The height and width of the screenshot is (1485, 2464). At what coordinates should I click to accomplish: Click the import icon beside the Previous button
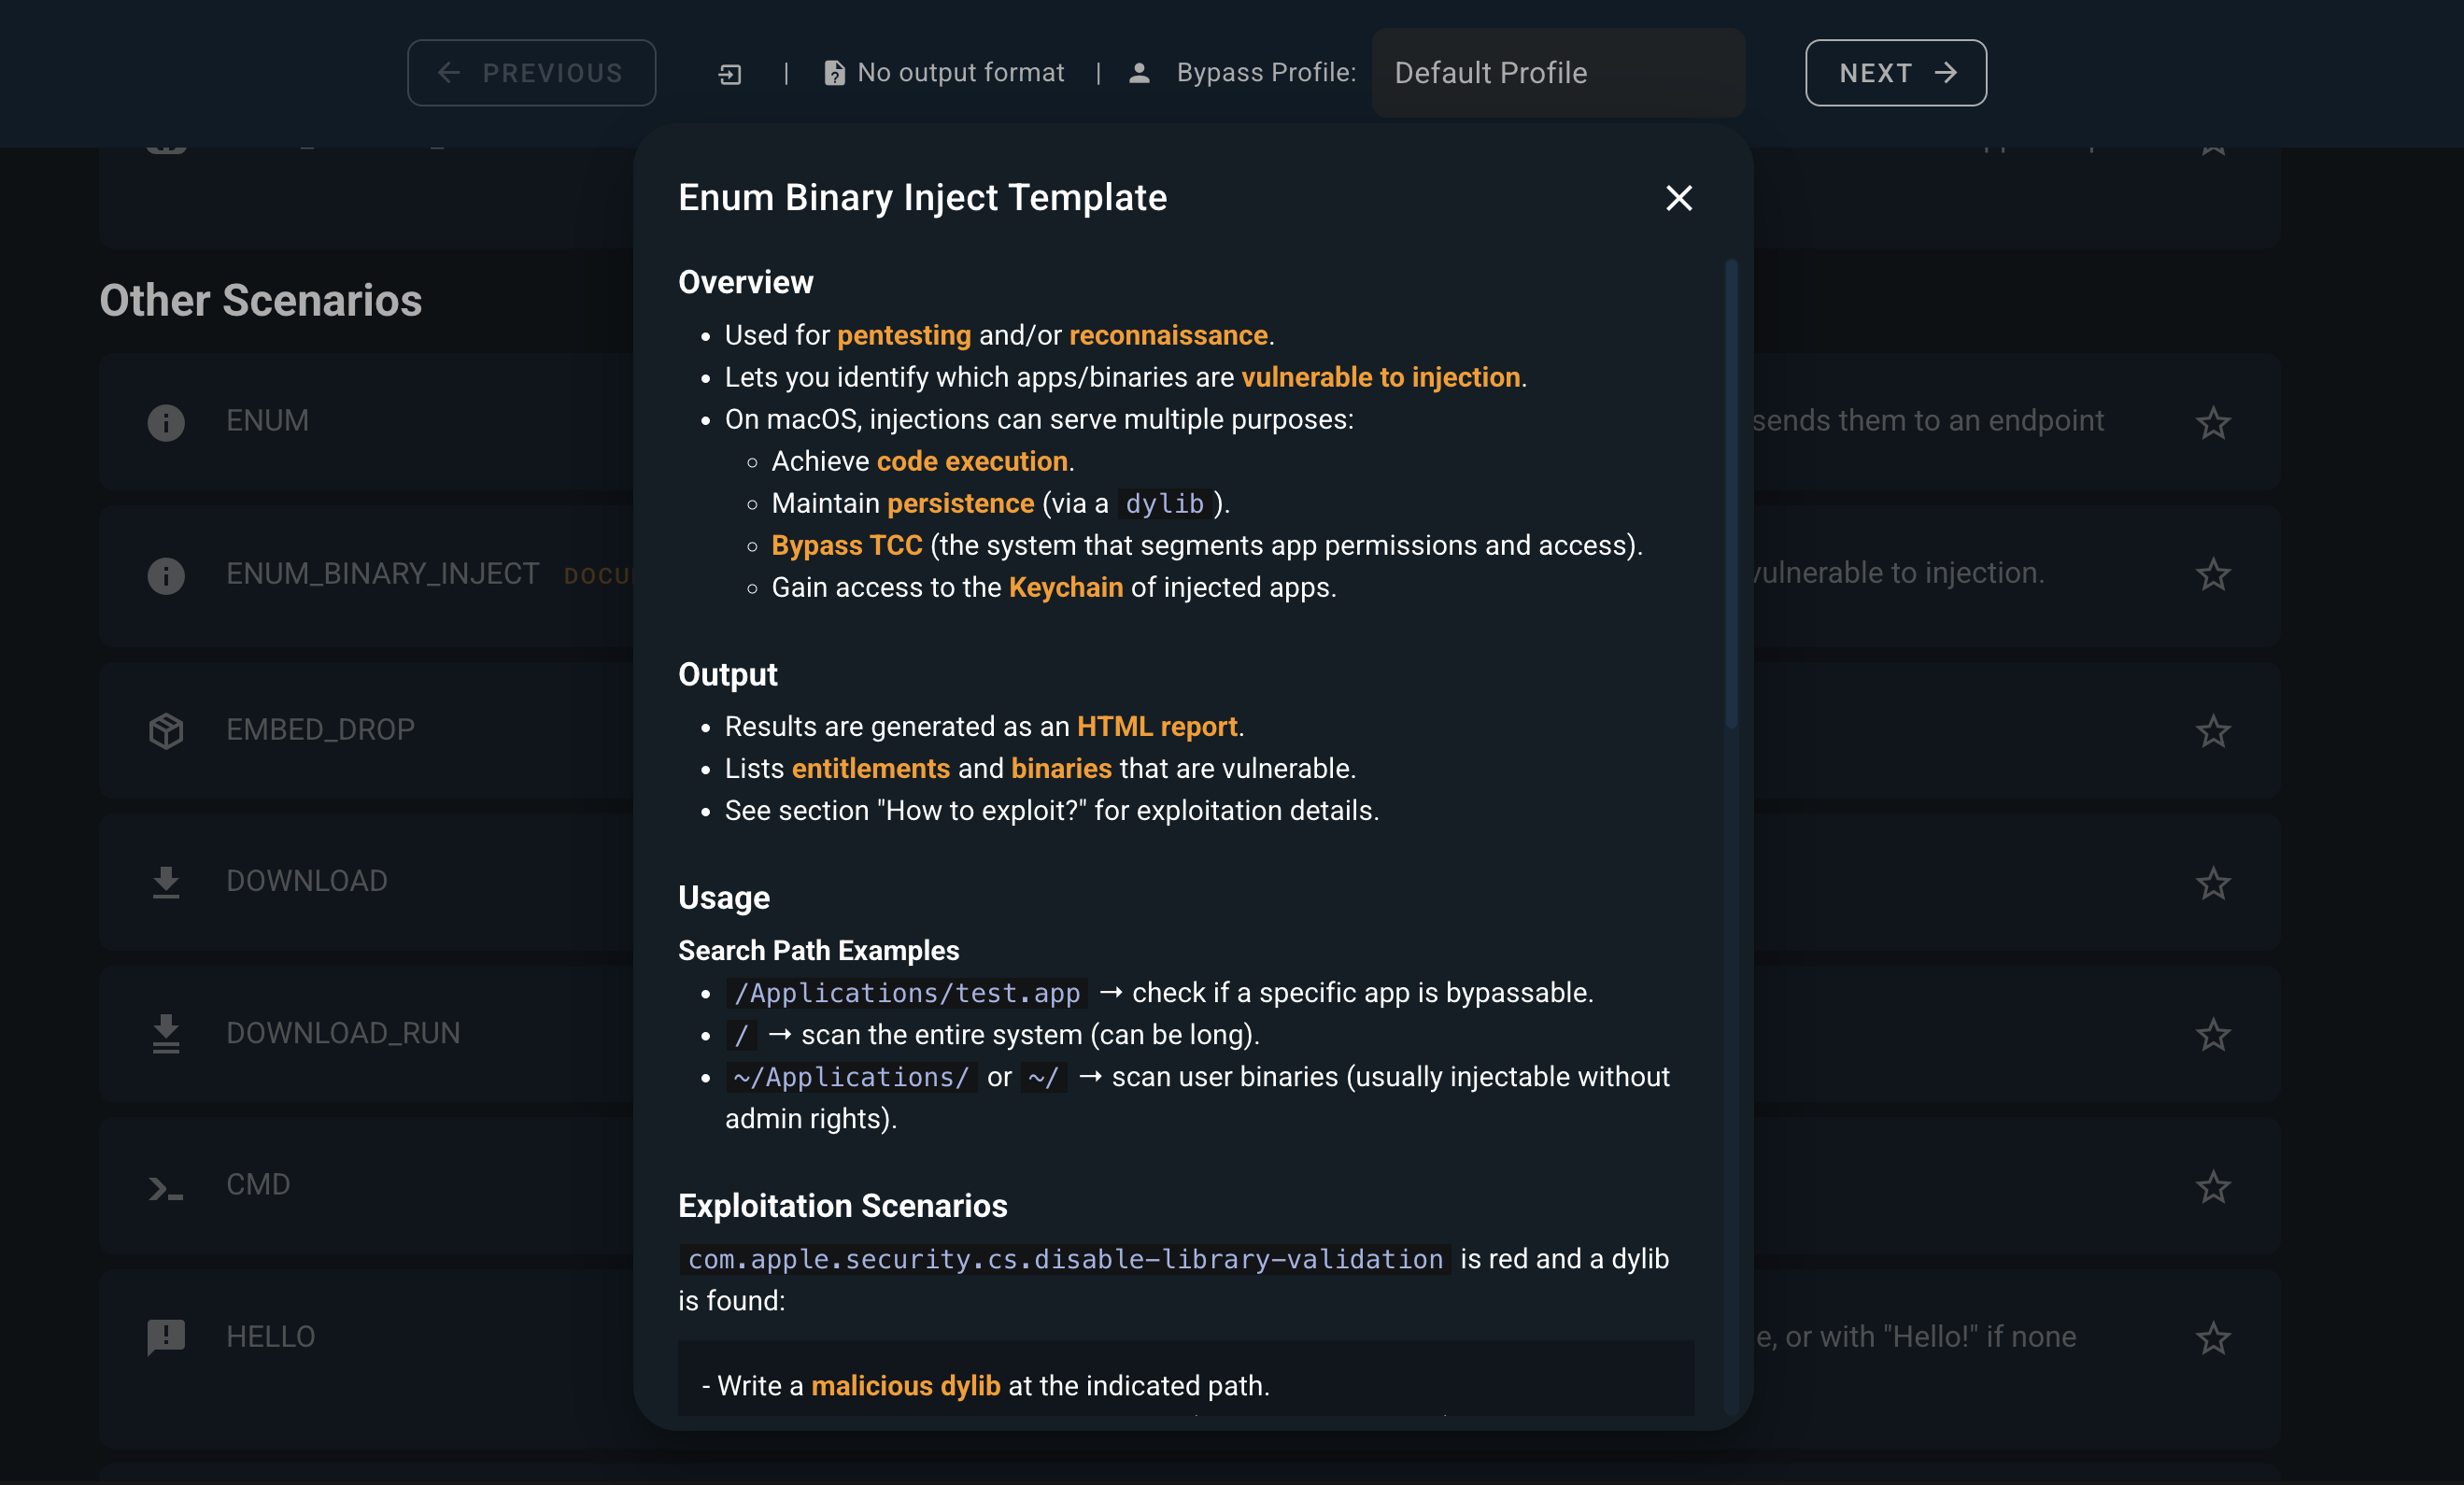[x=730, y=74]
